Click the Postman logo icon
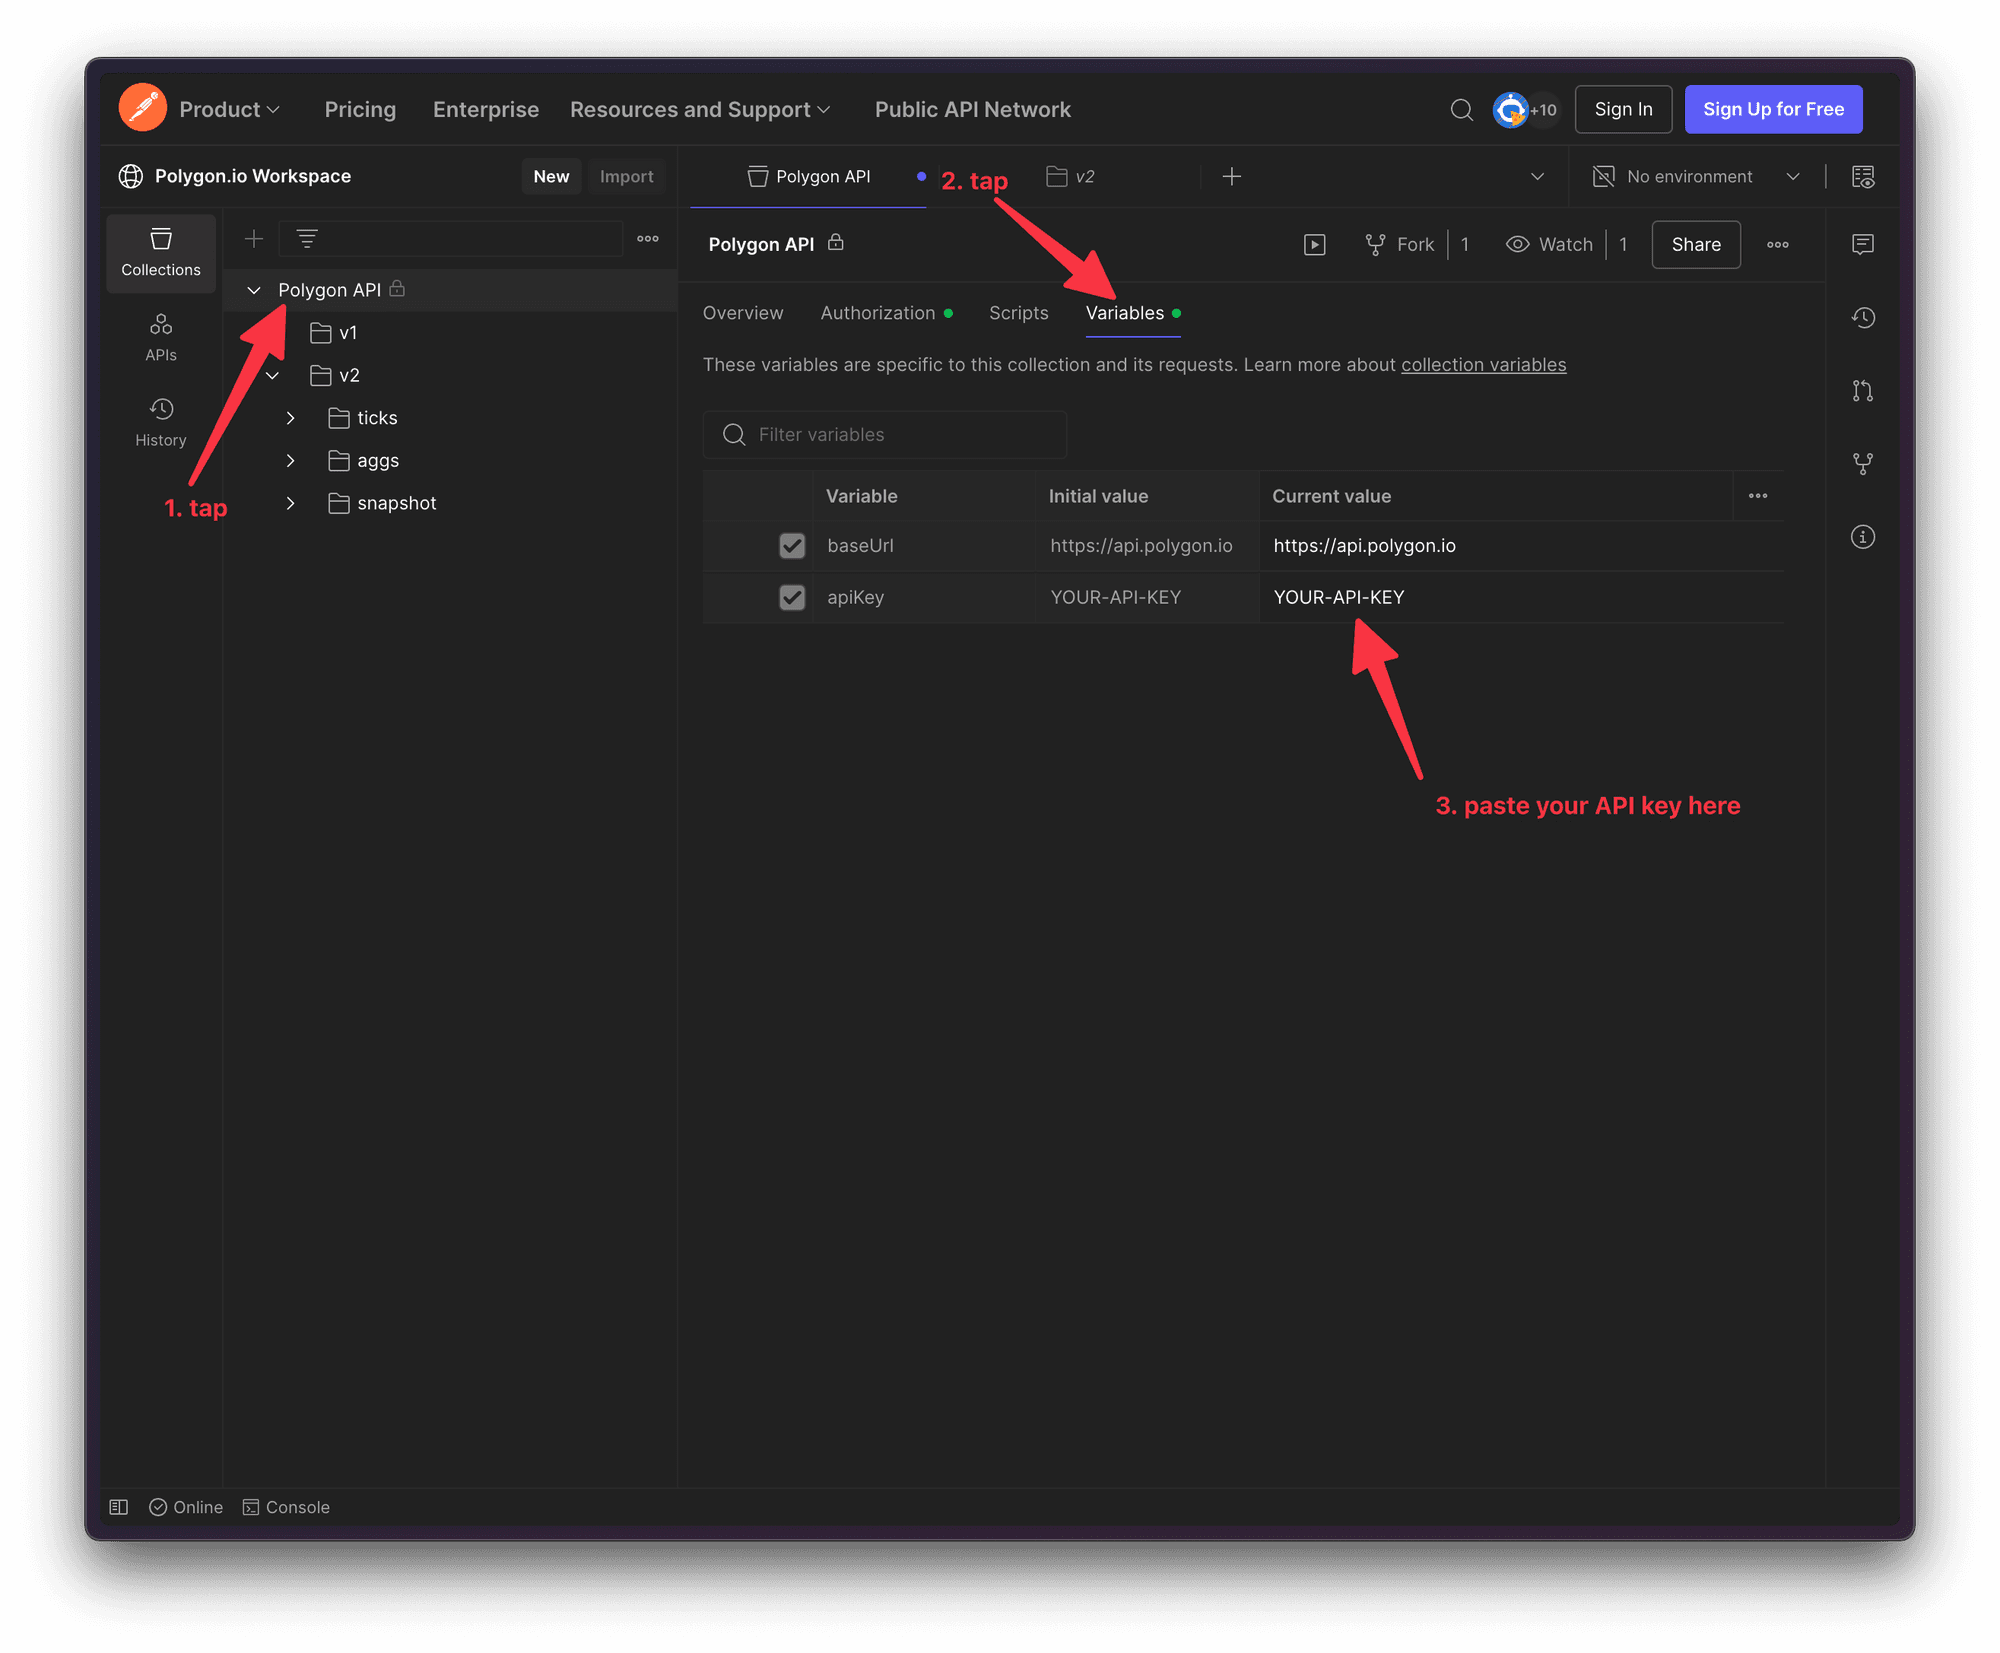The width and height of the screenshot is (2000, 1653). pos(143,108)
